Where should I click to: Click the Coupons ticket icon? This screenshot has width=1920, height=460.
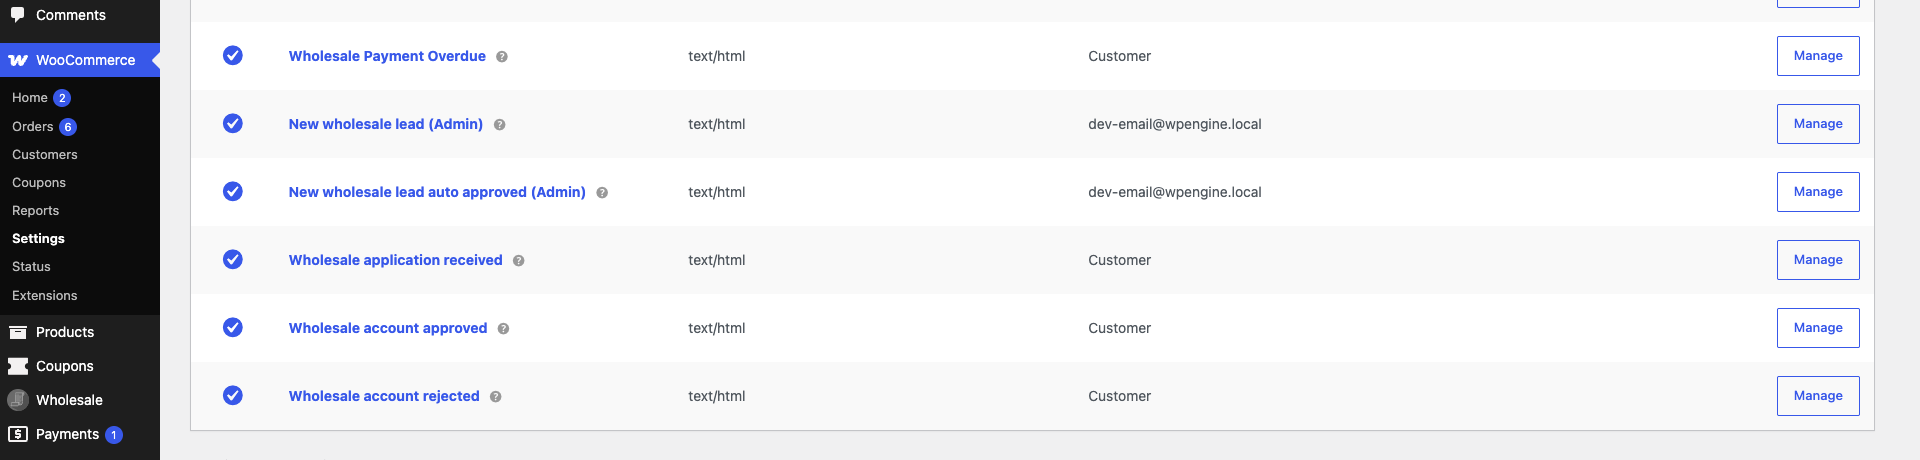18,366
